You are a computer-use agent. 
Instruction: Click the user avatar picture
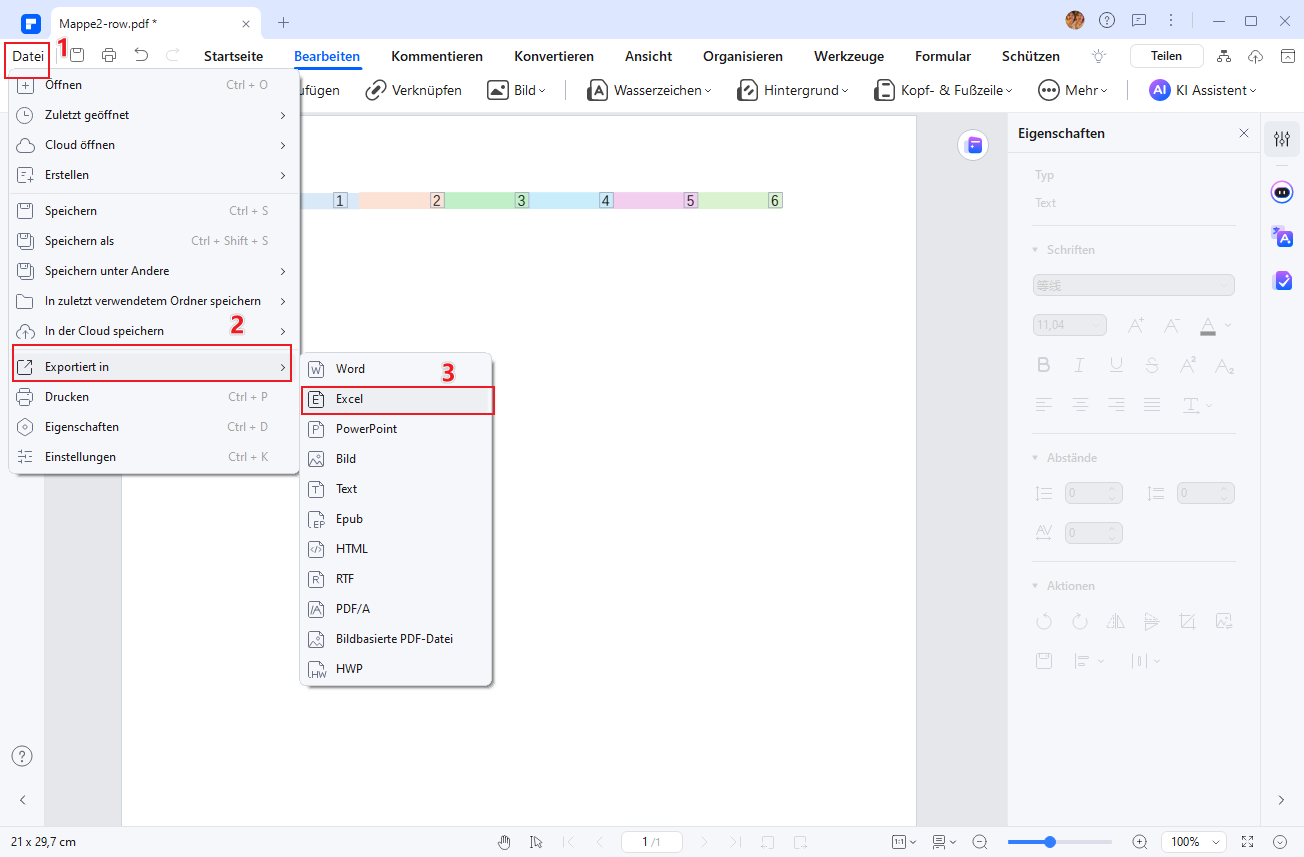point(1075,20)
